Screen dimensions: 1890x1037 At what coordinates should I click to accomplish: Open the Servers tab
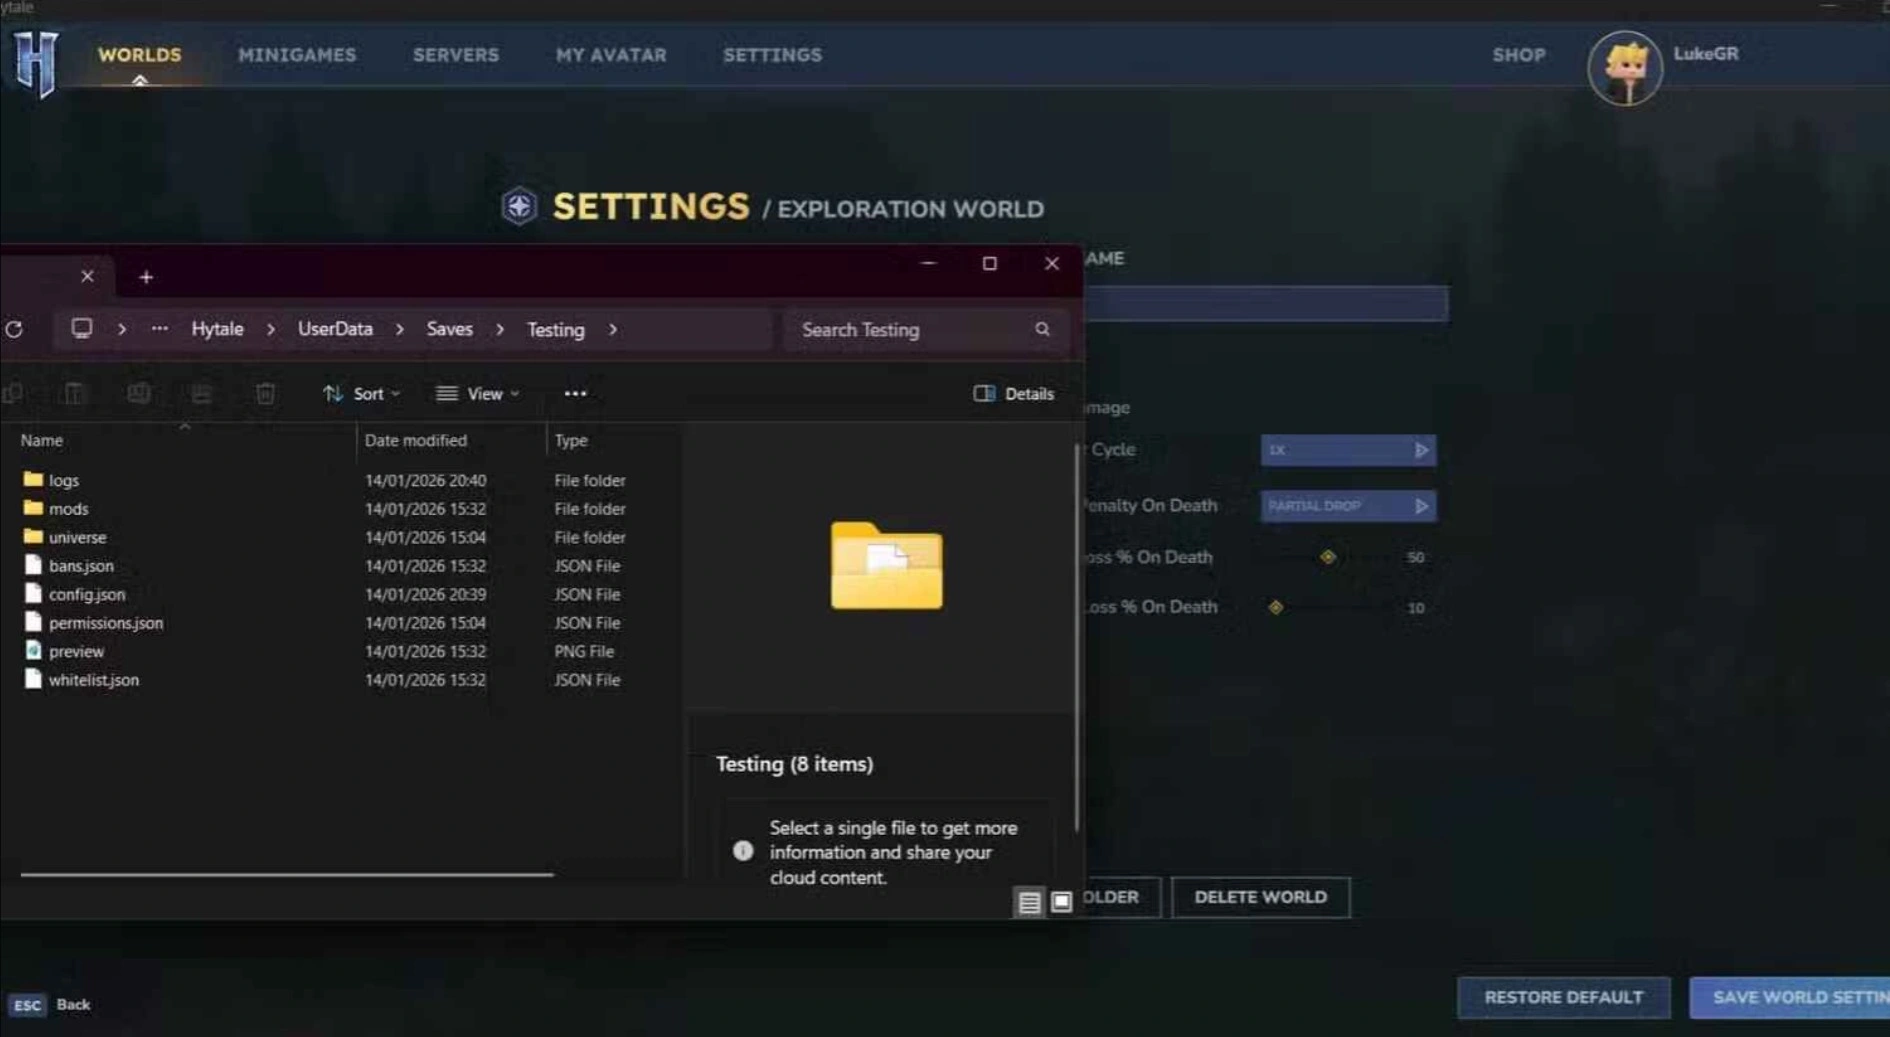click(456, 55)
